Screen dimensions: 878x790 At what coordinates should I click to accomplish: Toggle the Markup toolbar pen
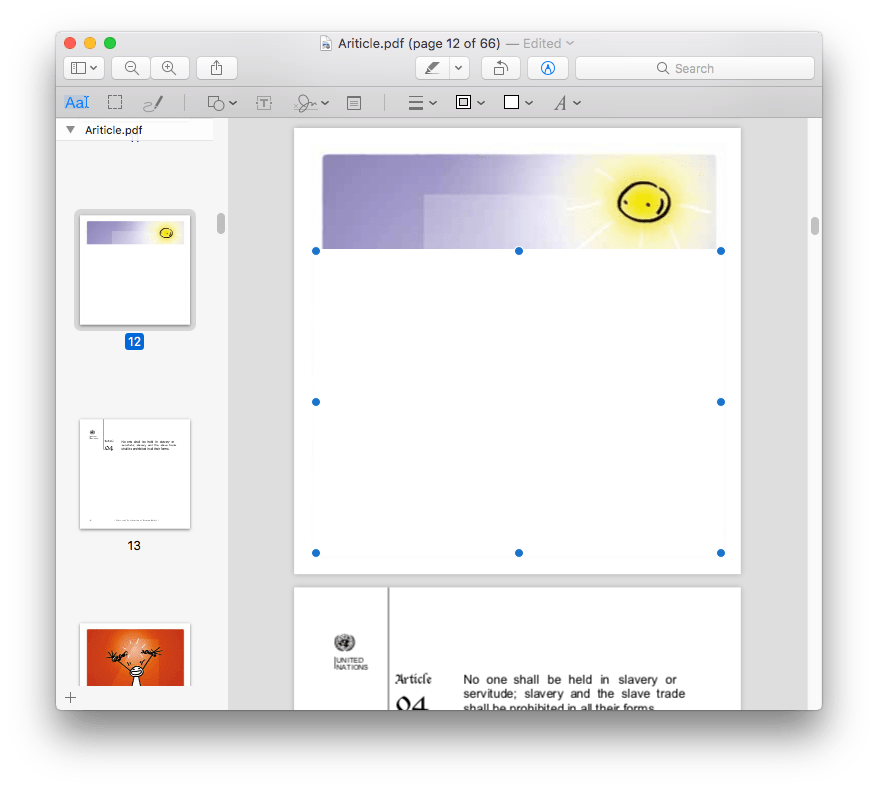coord(548,68)
